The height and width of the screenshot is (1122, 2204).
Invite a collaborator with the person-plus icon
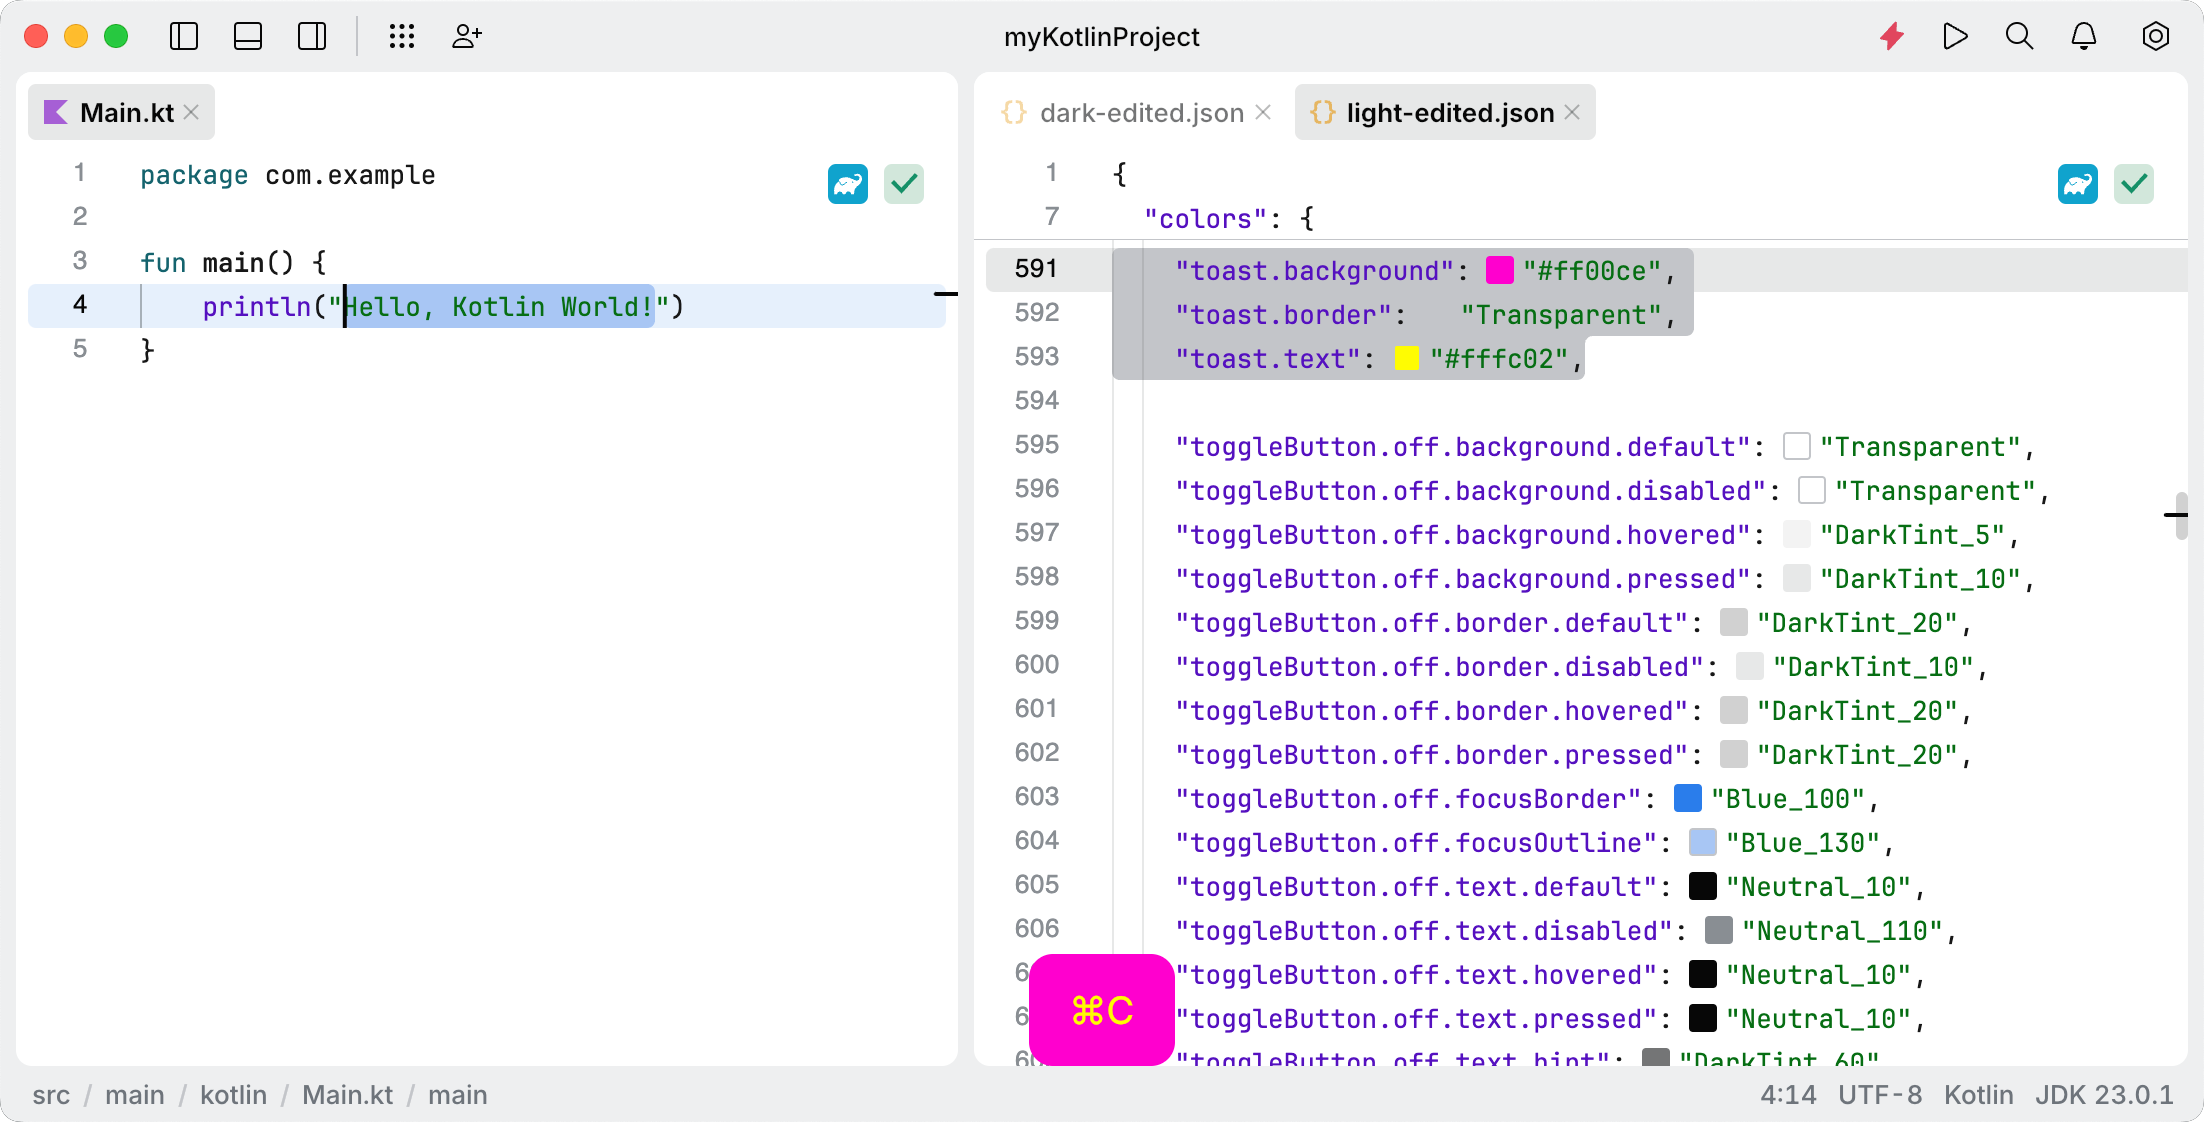click(466, 36)
